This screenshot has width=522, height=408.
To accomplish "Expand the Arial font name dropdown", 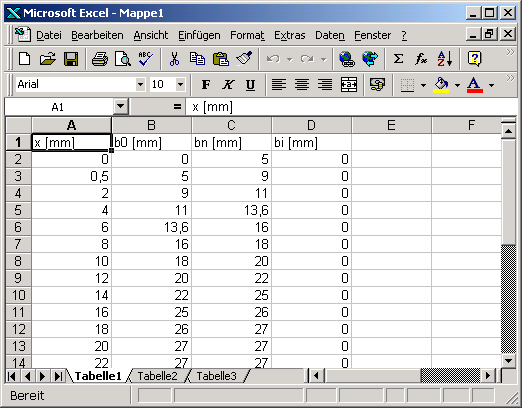I will coord(140,85).
